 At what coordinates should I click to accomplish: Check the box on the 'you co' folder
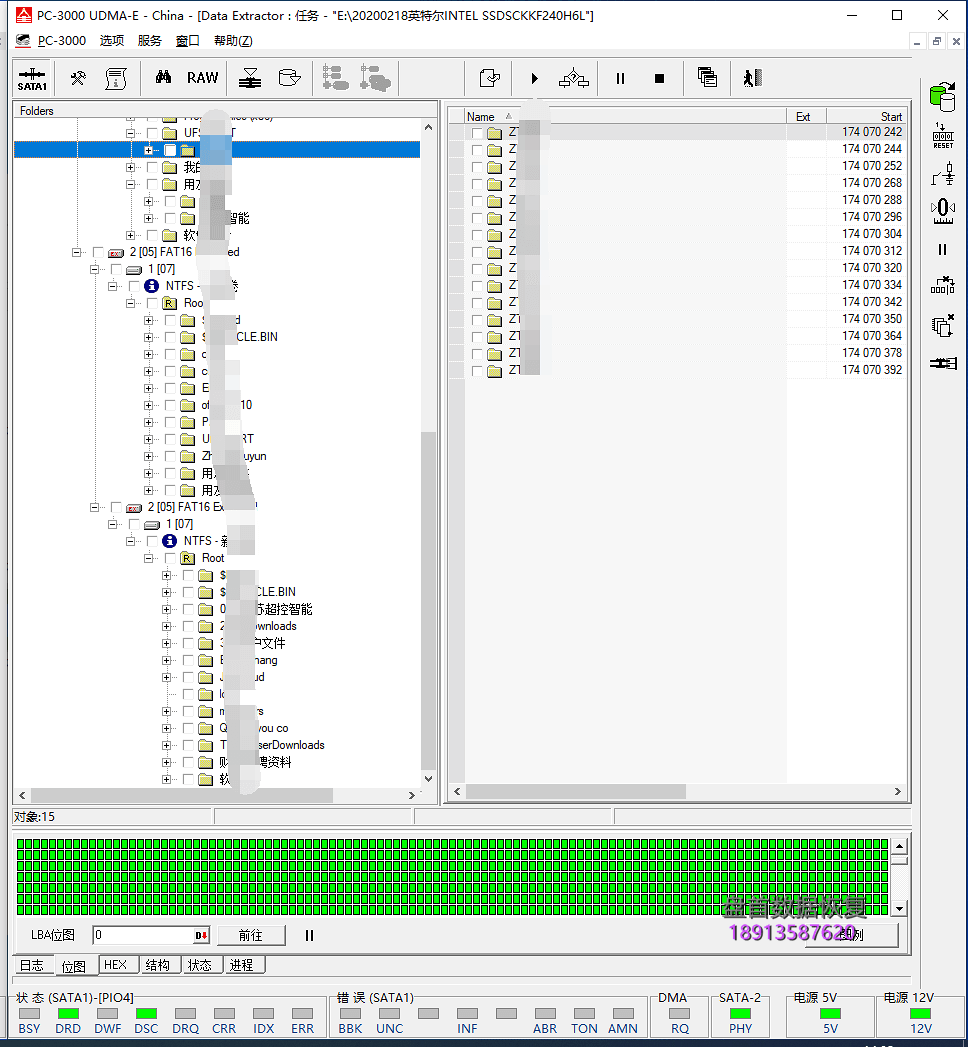pos(189,728)
